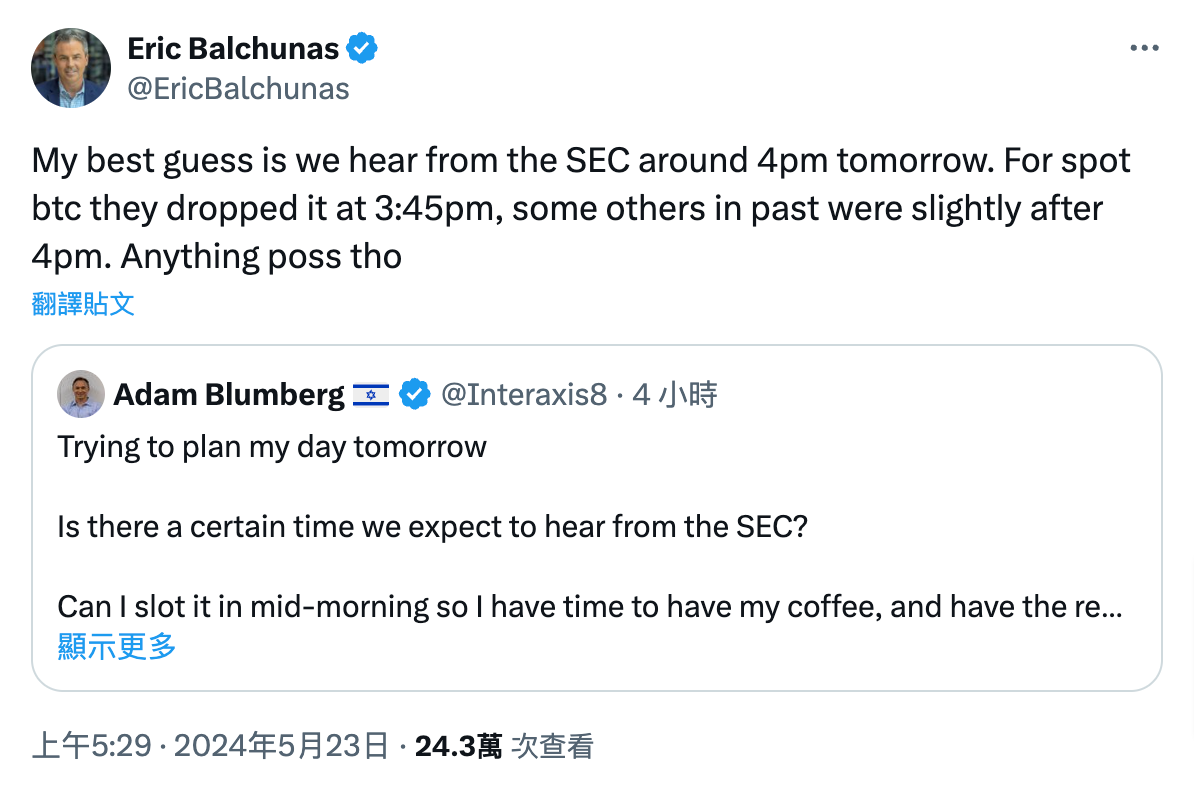Click the Adam Blumberg display name
Image resolution: width=1194 pixels, height=790 pixels.
(x=228, y=395)
